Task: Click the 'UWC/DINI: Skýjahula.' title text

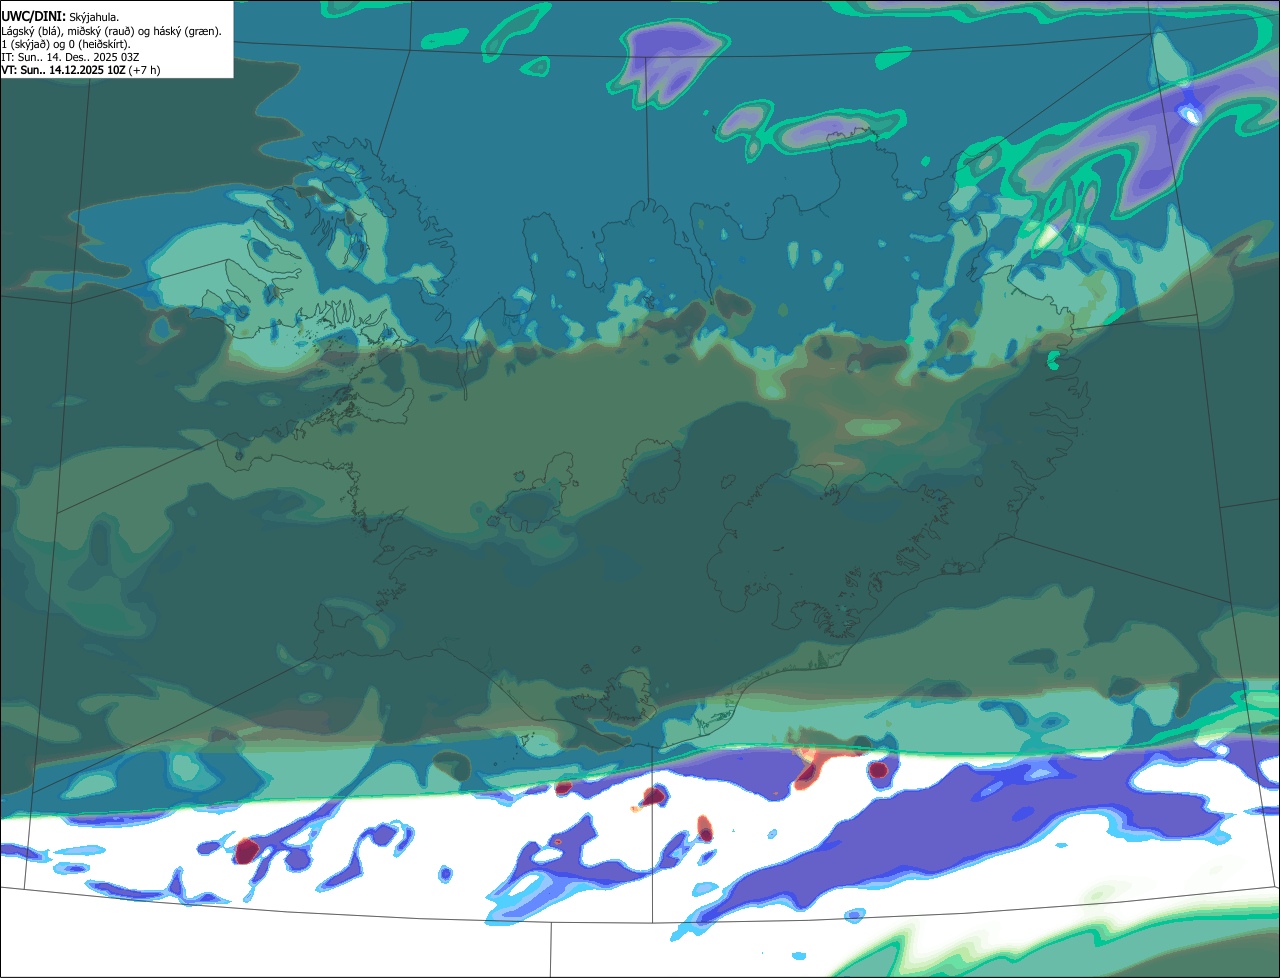Action: [60, 17]
